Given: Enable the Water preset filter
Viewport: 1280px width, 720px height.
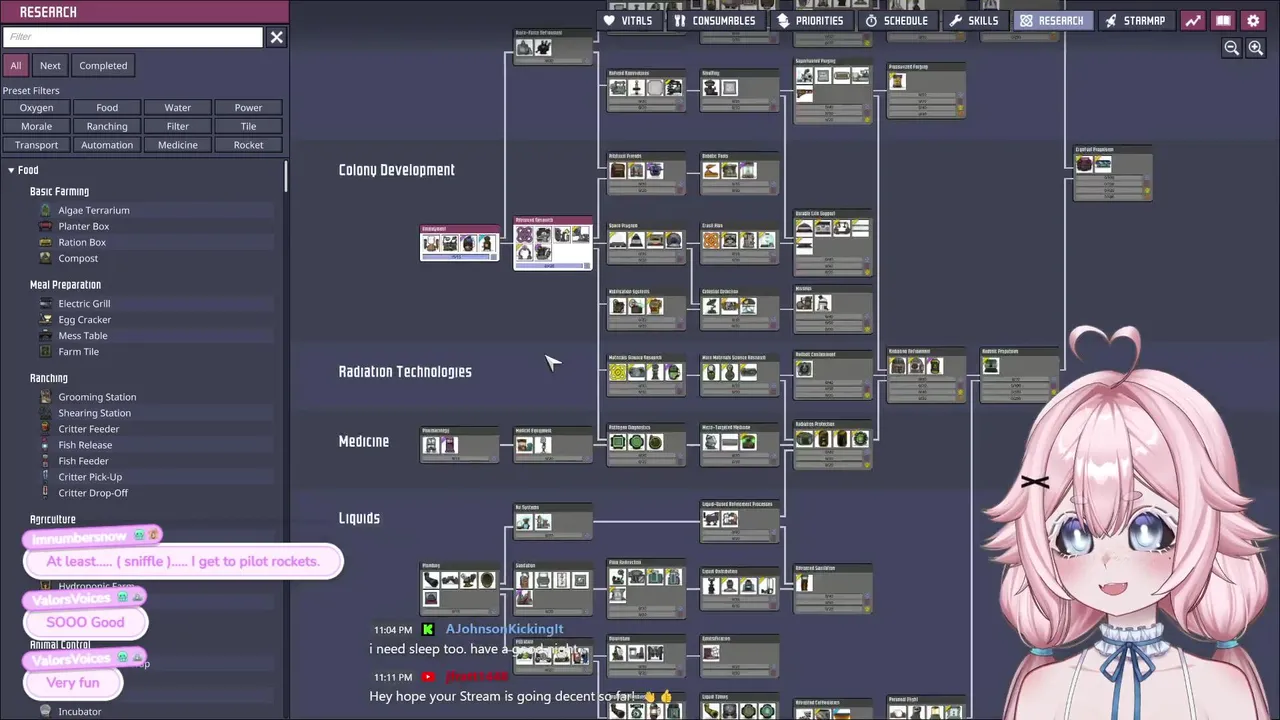Looking at the screenshot, I should 178,107.
